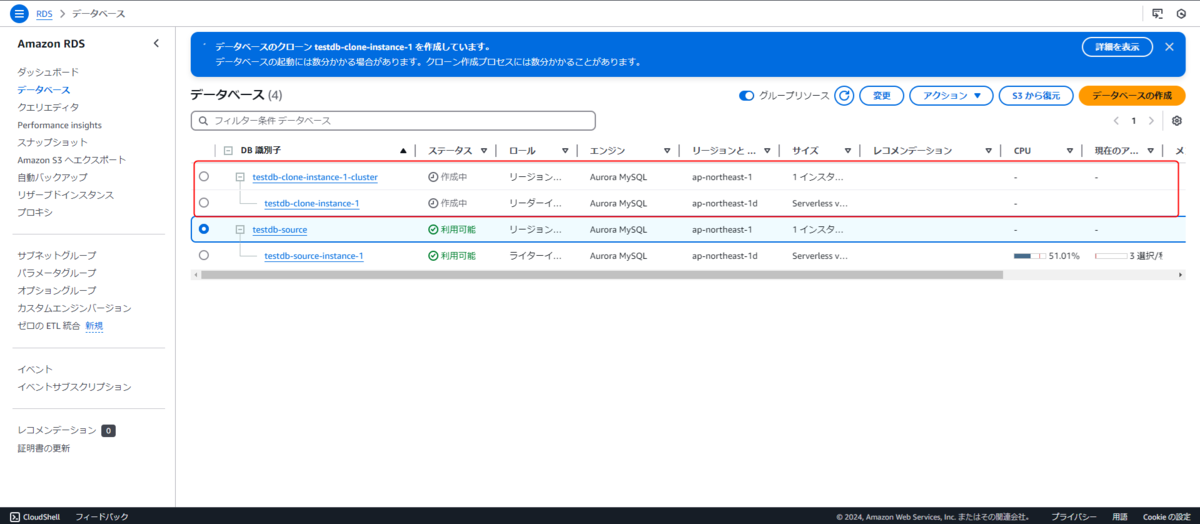Screen dimensions: 1200x524
Task: Open RDS breadcrumb link
Action: click(44, 13)
